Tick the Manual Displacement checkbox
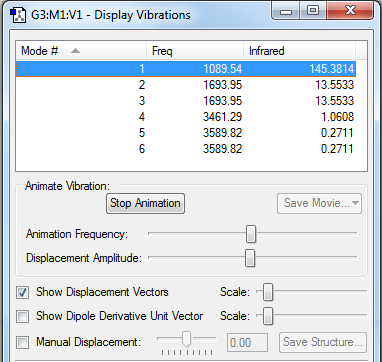This screenshot has width=382, height=362. pos(23,342)
